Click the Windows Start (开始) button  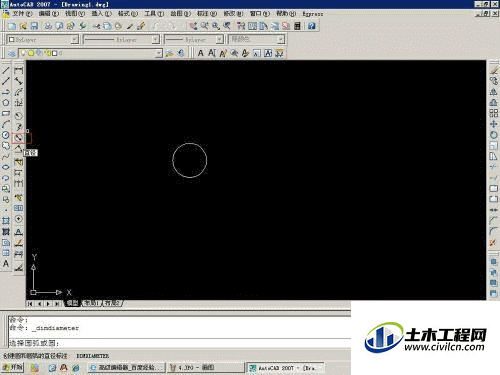click(x=12, y=367)
